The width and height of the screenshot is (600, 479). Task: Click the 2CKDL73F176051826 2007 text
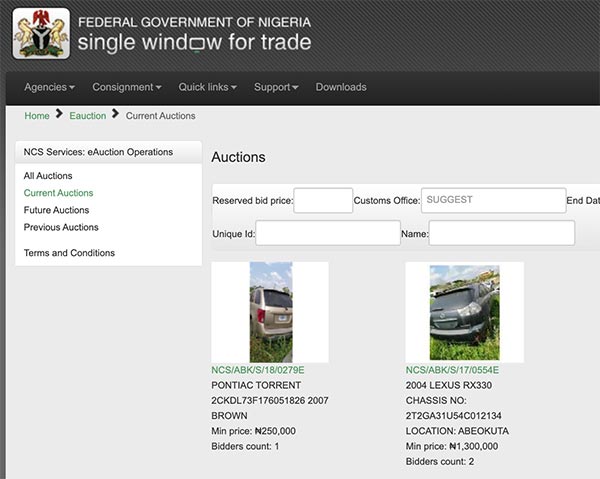coord(270,401)
